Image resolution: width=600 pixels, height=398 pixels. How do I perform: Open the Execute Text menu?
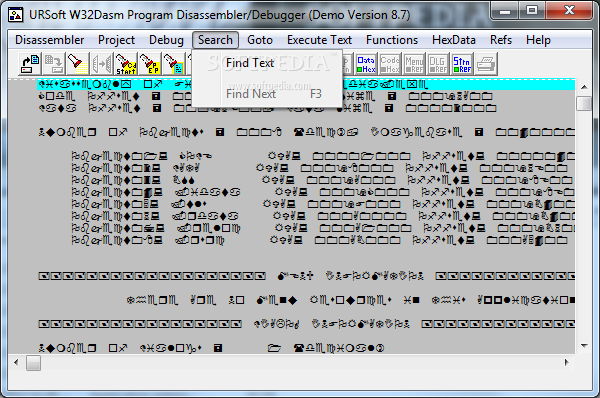tap(319, 40)
